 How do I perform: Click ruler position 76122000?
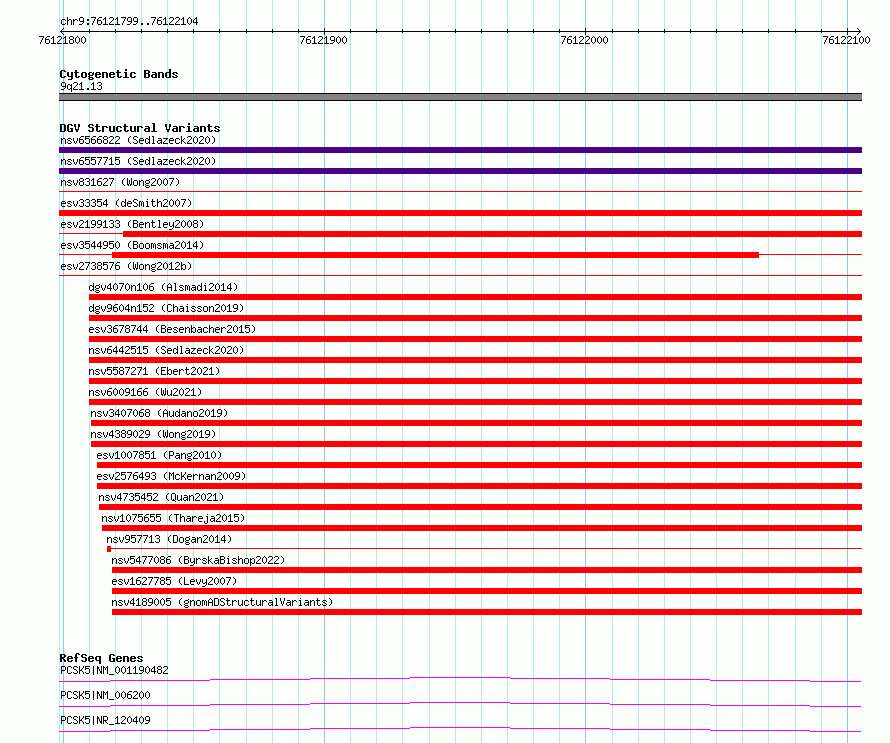[584, 40]
